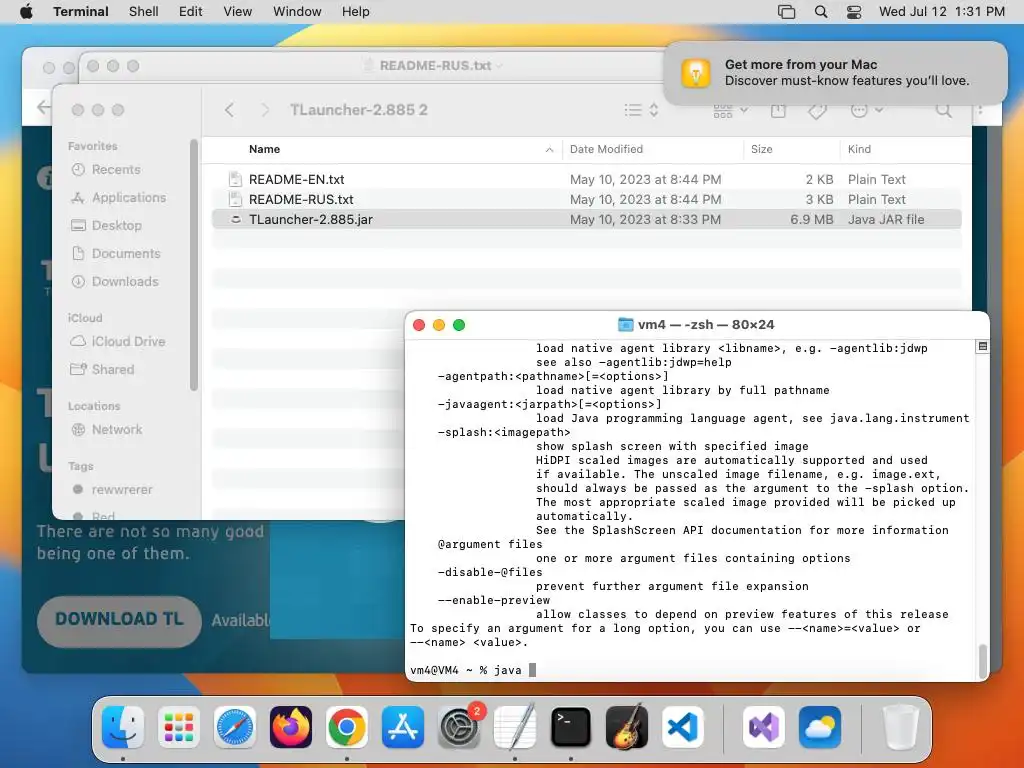This screenshot has height=768, width=1024.
Task: Open Launchpad from the Dock
Action: (179, 727)
